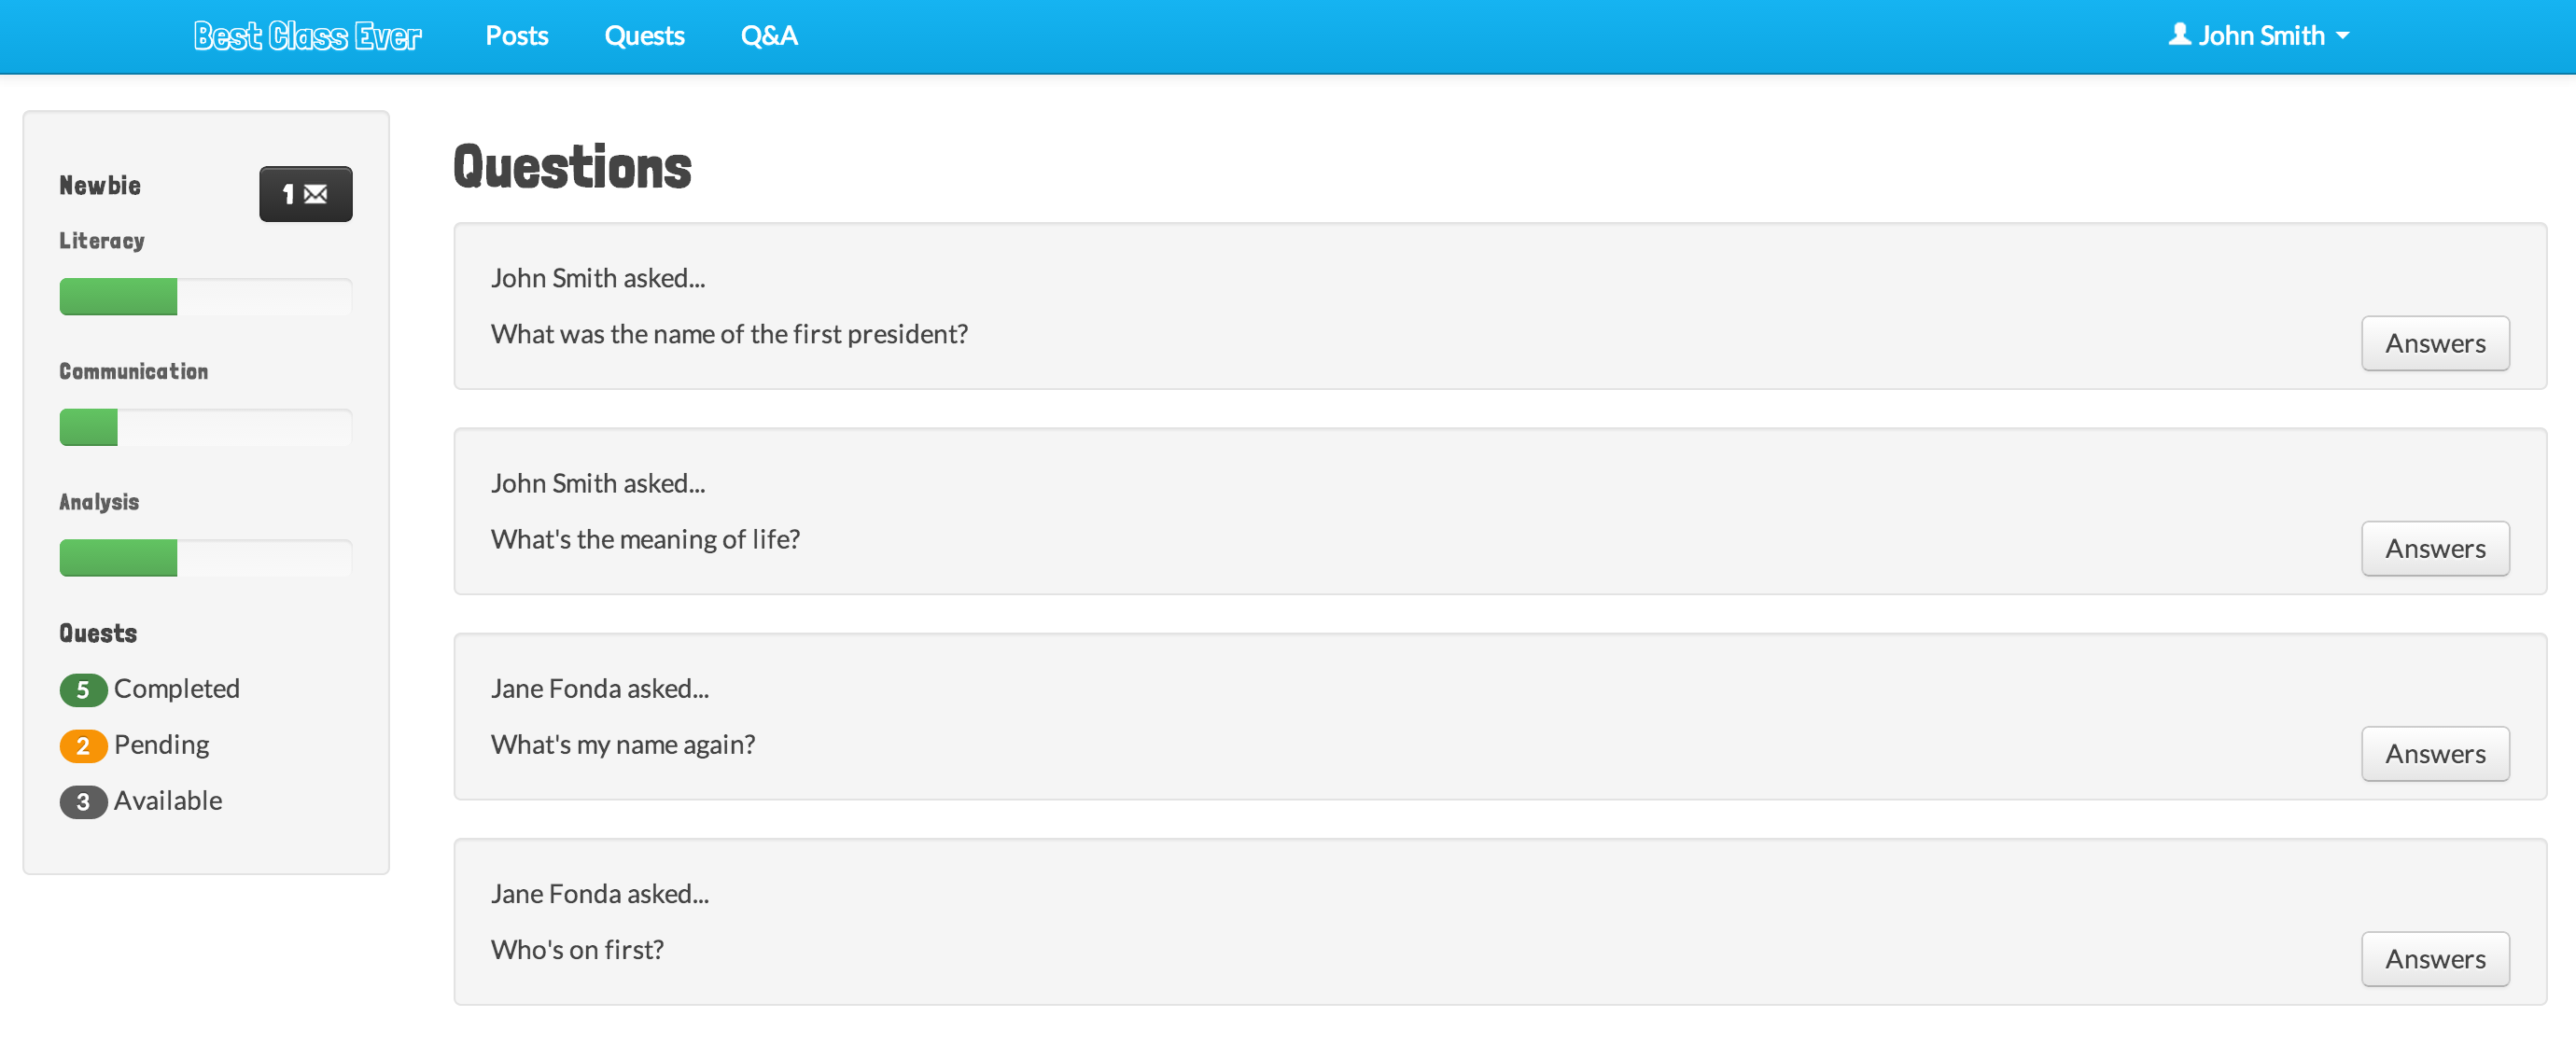Image resolution: width=2576 pixels, height=1058 pixels.
Task: Click the Communication progress bar
Action: [x=205, y=427]
